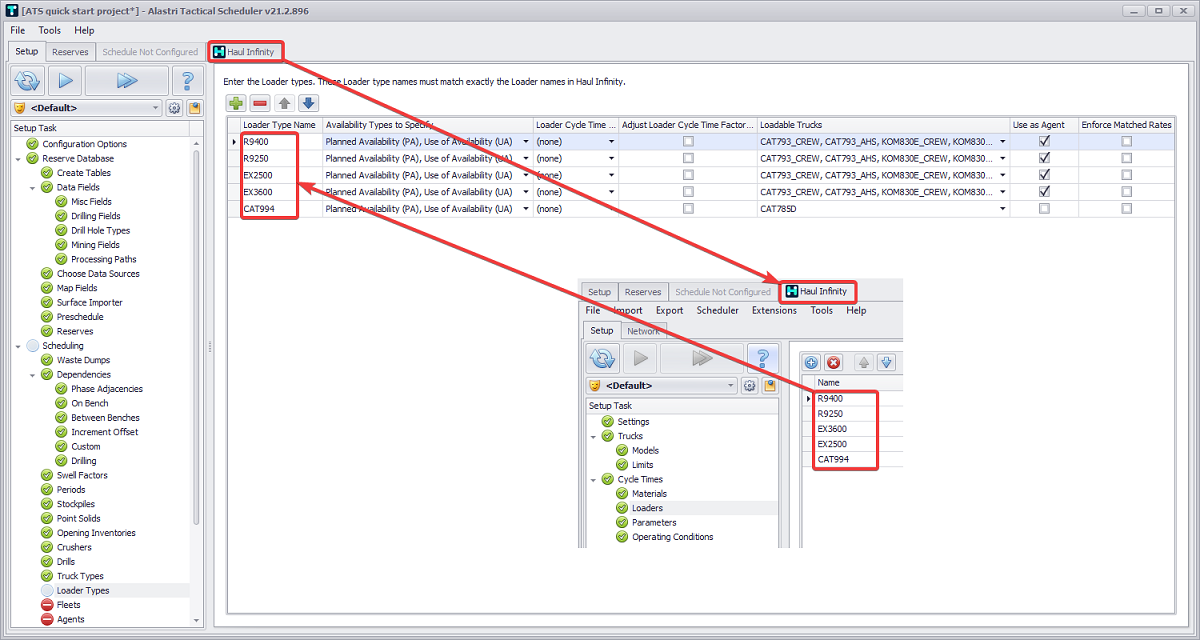1200x640 pixels.
Task: Open the Tools menu in the main window menu bar
Action: 50,30
